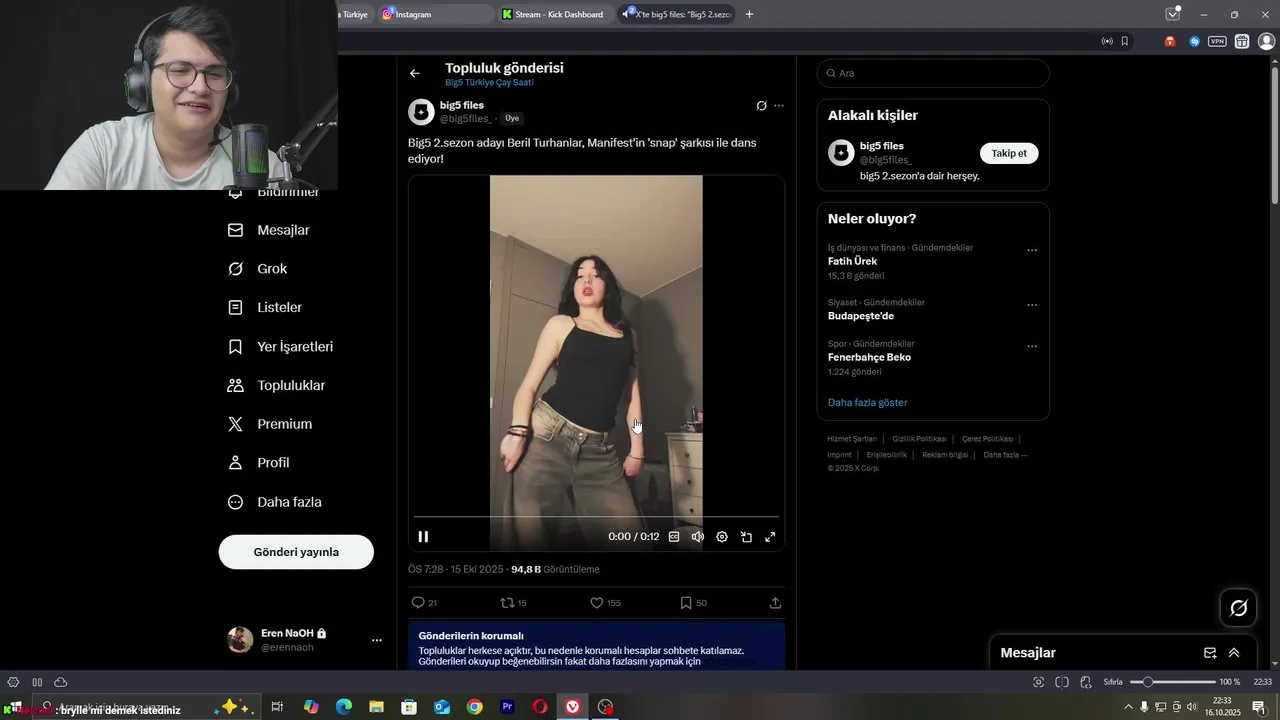Open File Explorer from the taskbar

[376, 707]
